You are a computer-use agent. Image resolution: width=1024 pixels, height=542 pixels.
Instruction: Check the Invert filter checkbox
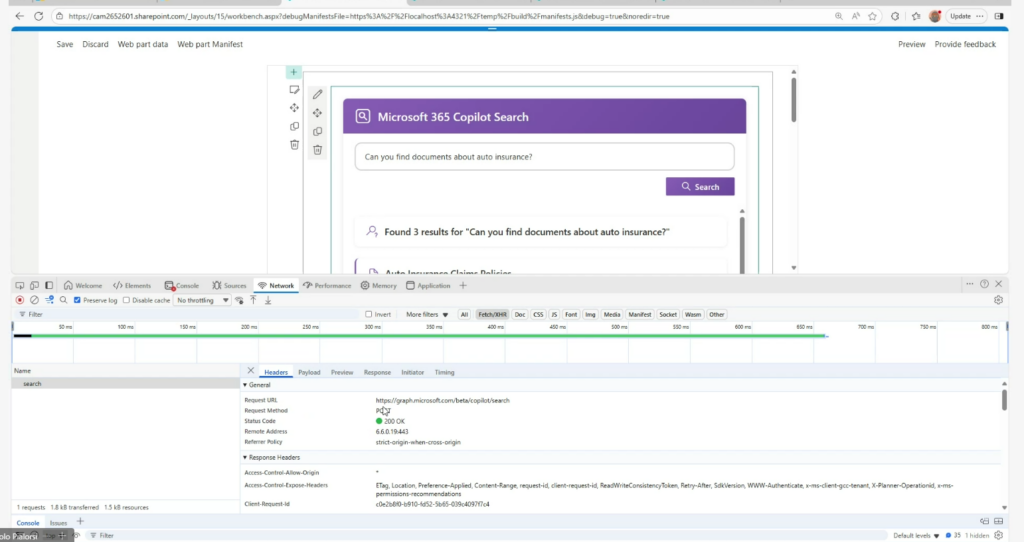(369, 314)
